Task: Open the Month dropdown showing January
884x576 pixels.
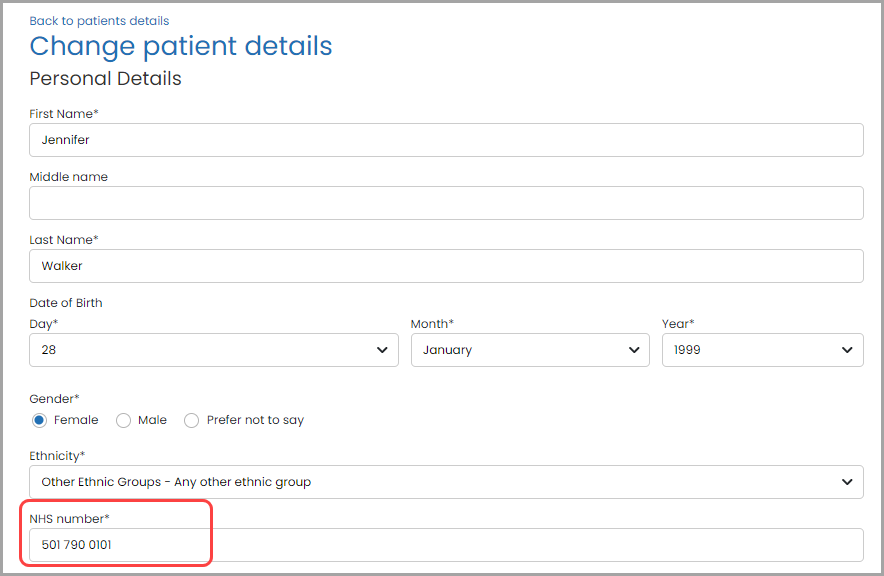Action: point(530,350)
